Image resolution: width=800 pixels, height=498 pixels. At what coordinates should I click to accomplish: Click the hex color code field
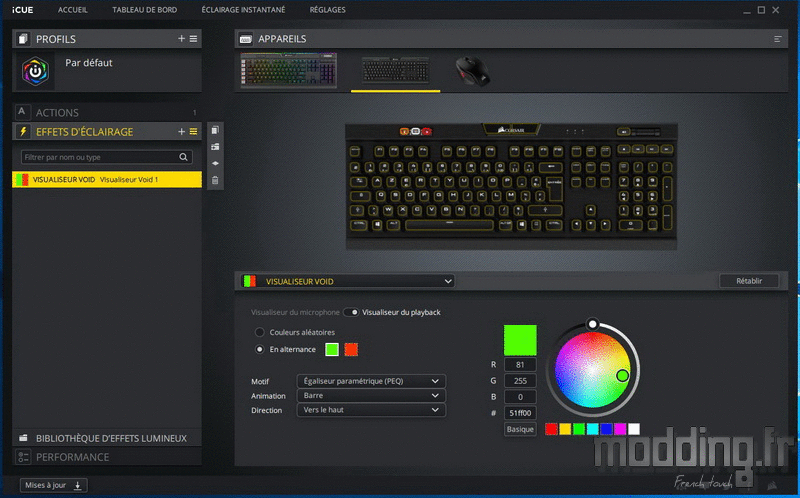(520, 413)
